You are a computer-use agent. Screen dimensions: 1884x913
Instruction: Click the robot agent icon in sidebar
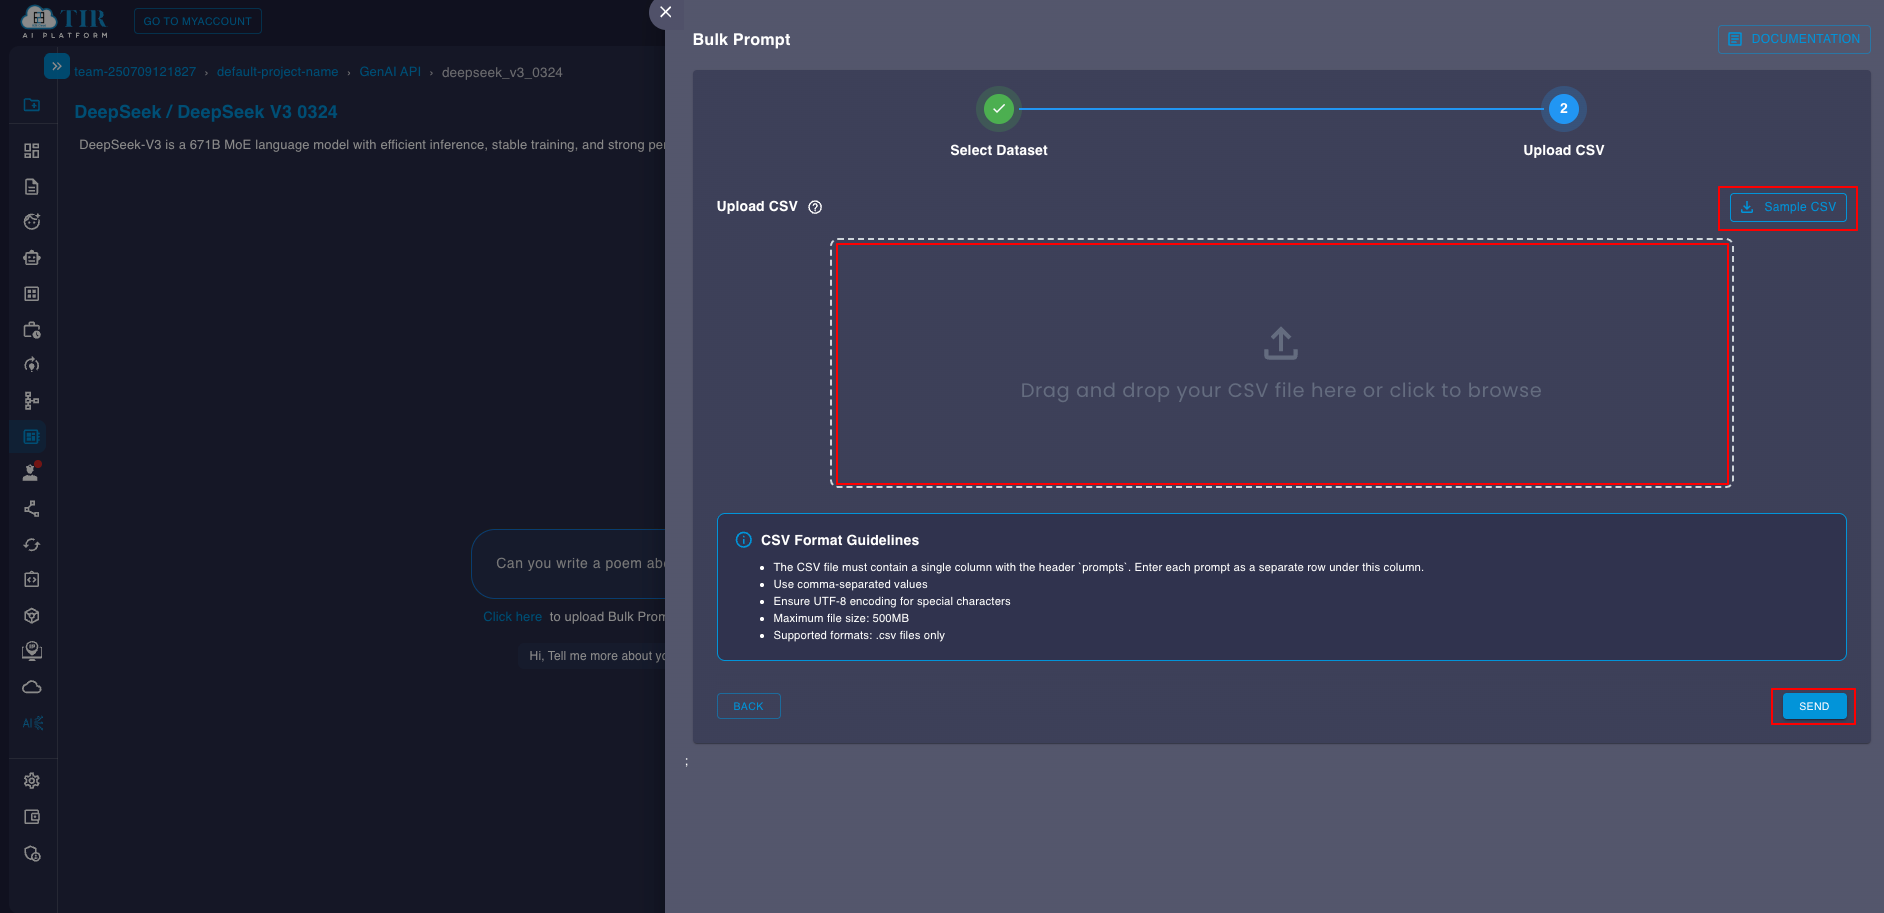32,258
